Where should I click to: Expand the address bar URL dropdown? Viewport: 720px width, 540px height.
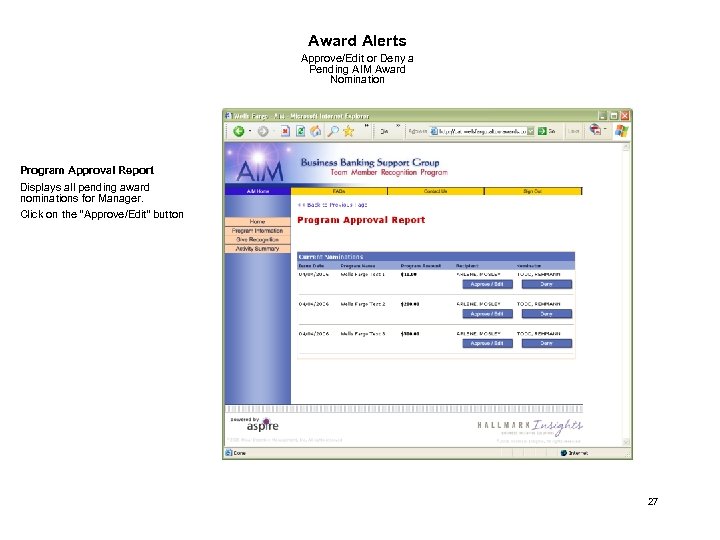point(530,131)
